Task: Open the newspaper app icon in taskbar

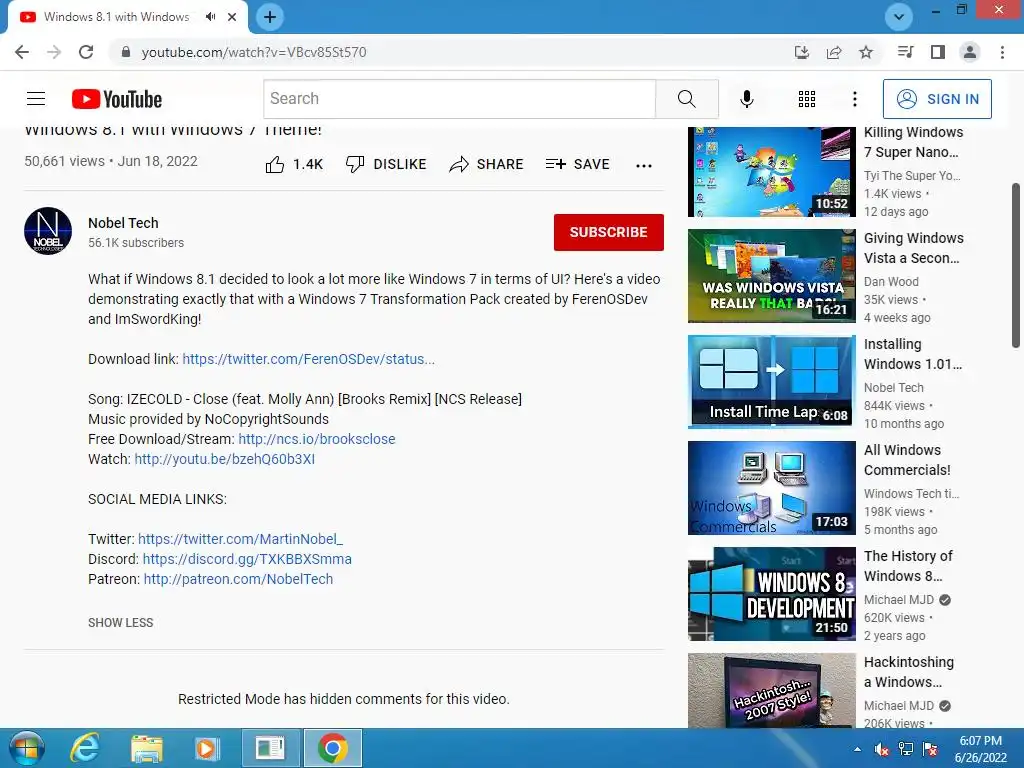Action: pos(270,748)
